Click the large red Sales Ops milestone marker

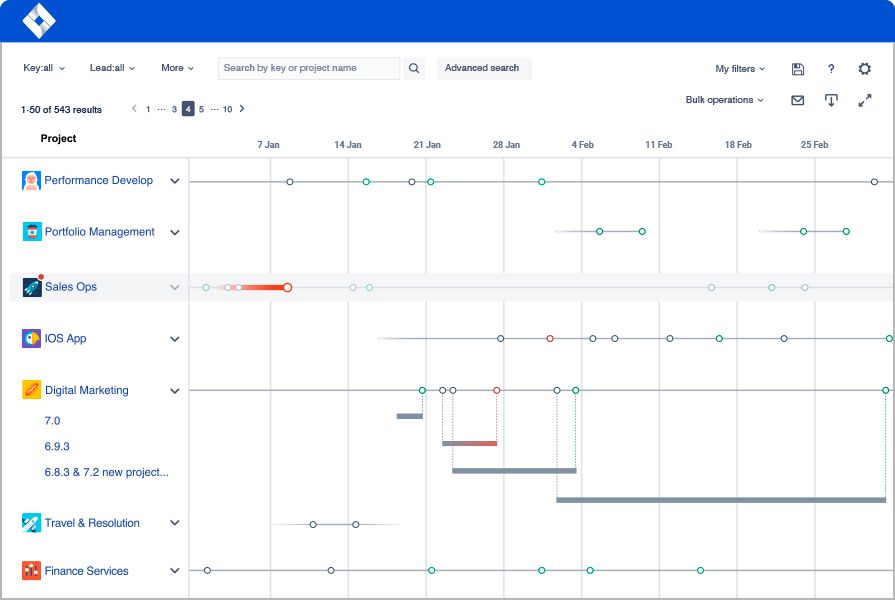pos(288,287)
